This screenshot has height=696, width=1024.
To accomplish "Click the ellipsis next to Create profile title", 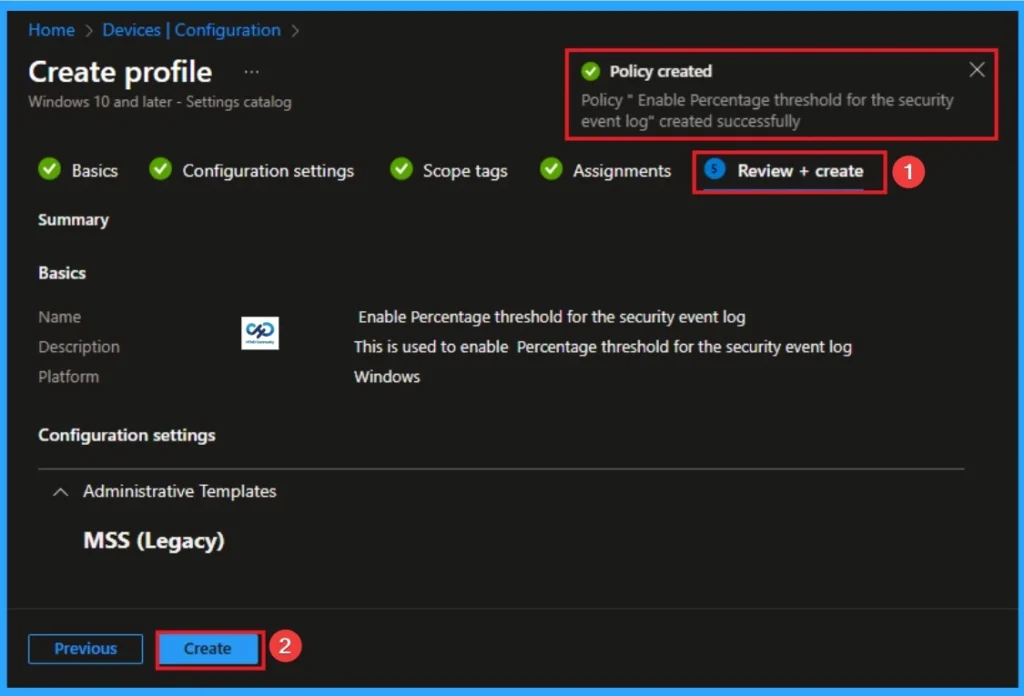I will click(x=251, y=71).
